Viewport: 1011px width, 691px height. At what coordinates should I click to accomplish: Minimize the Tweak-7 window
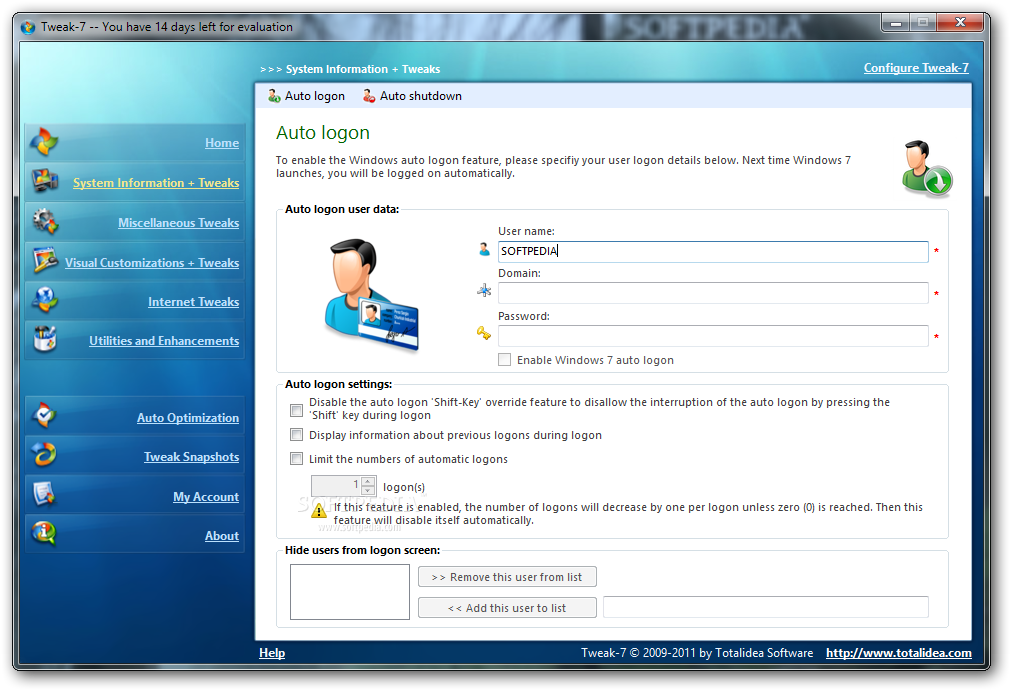coord(896,23)
